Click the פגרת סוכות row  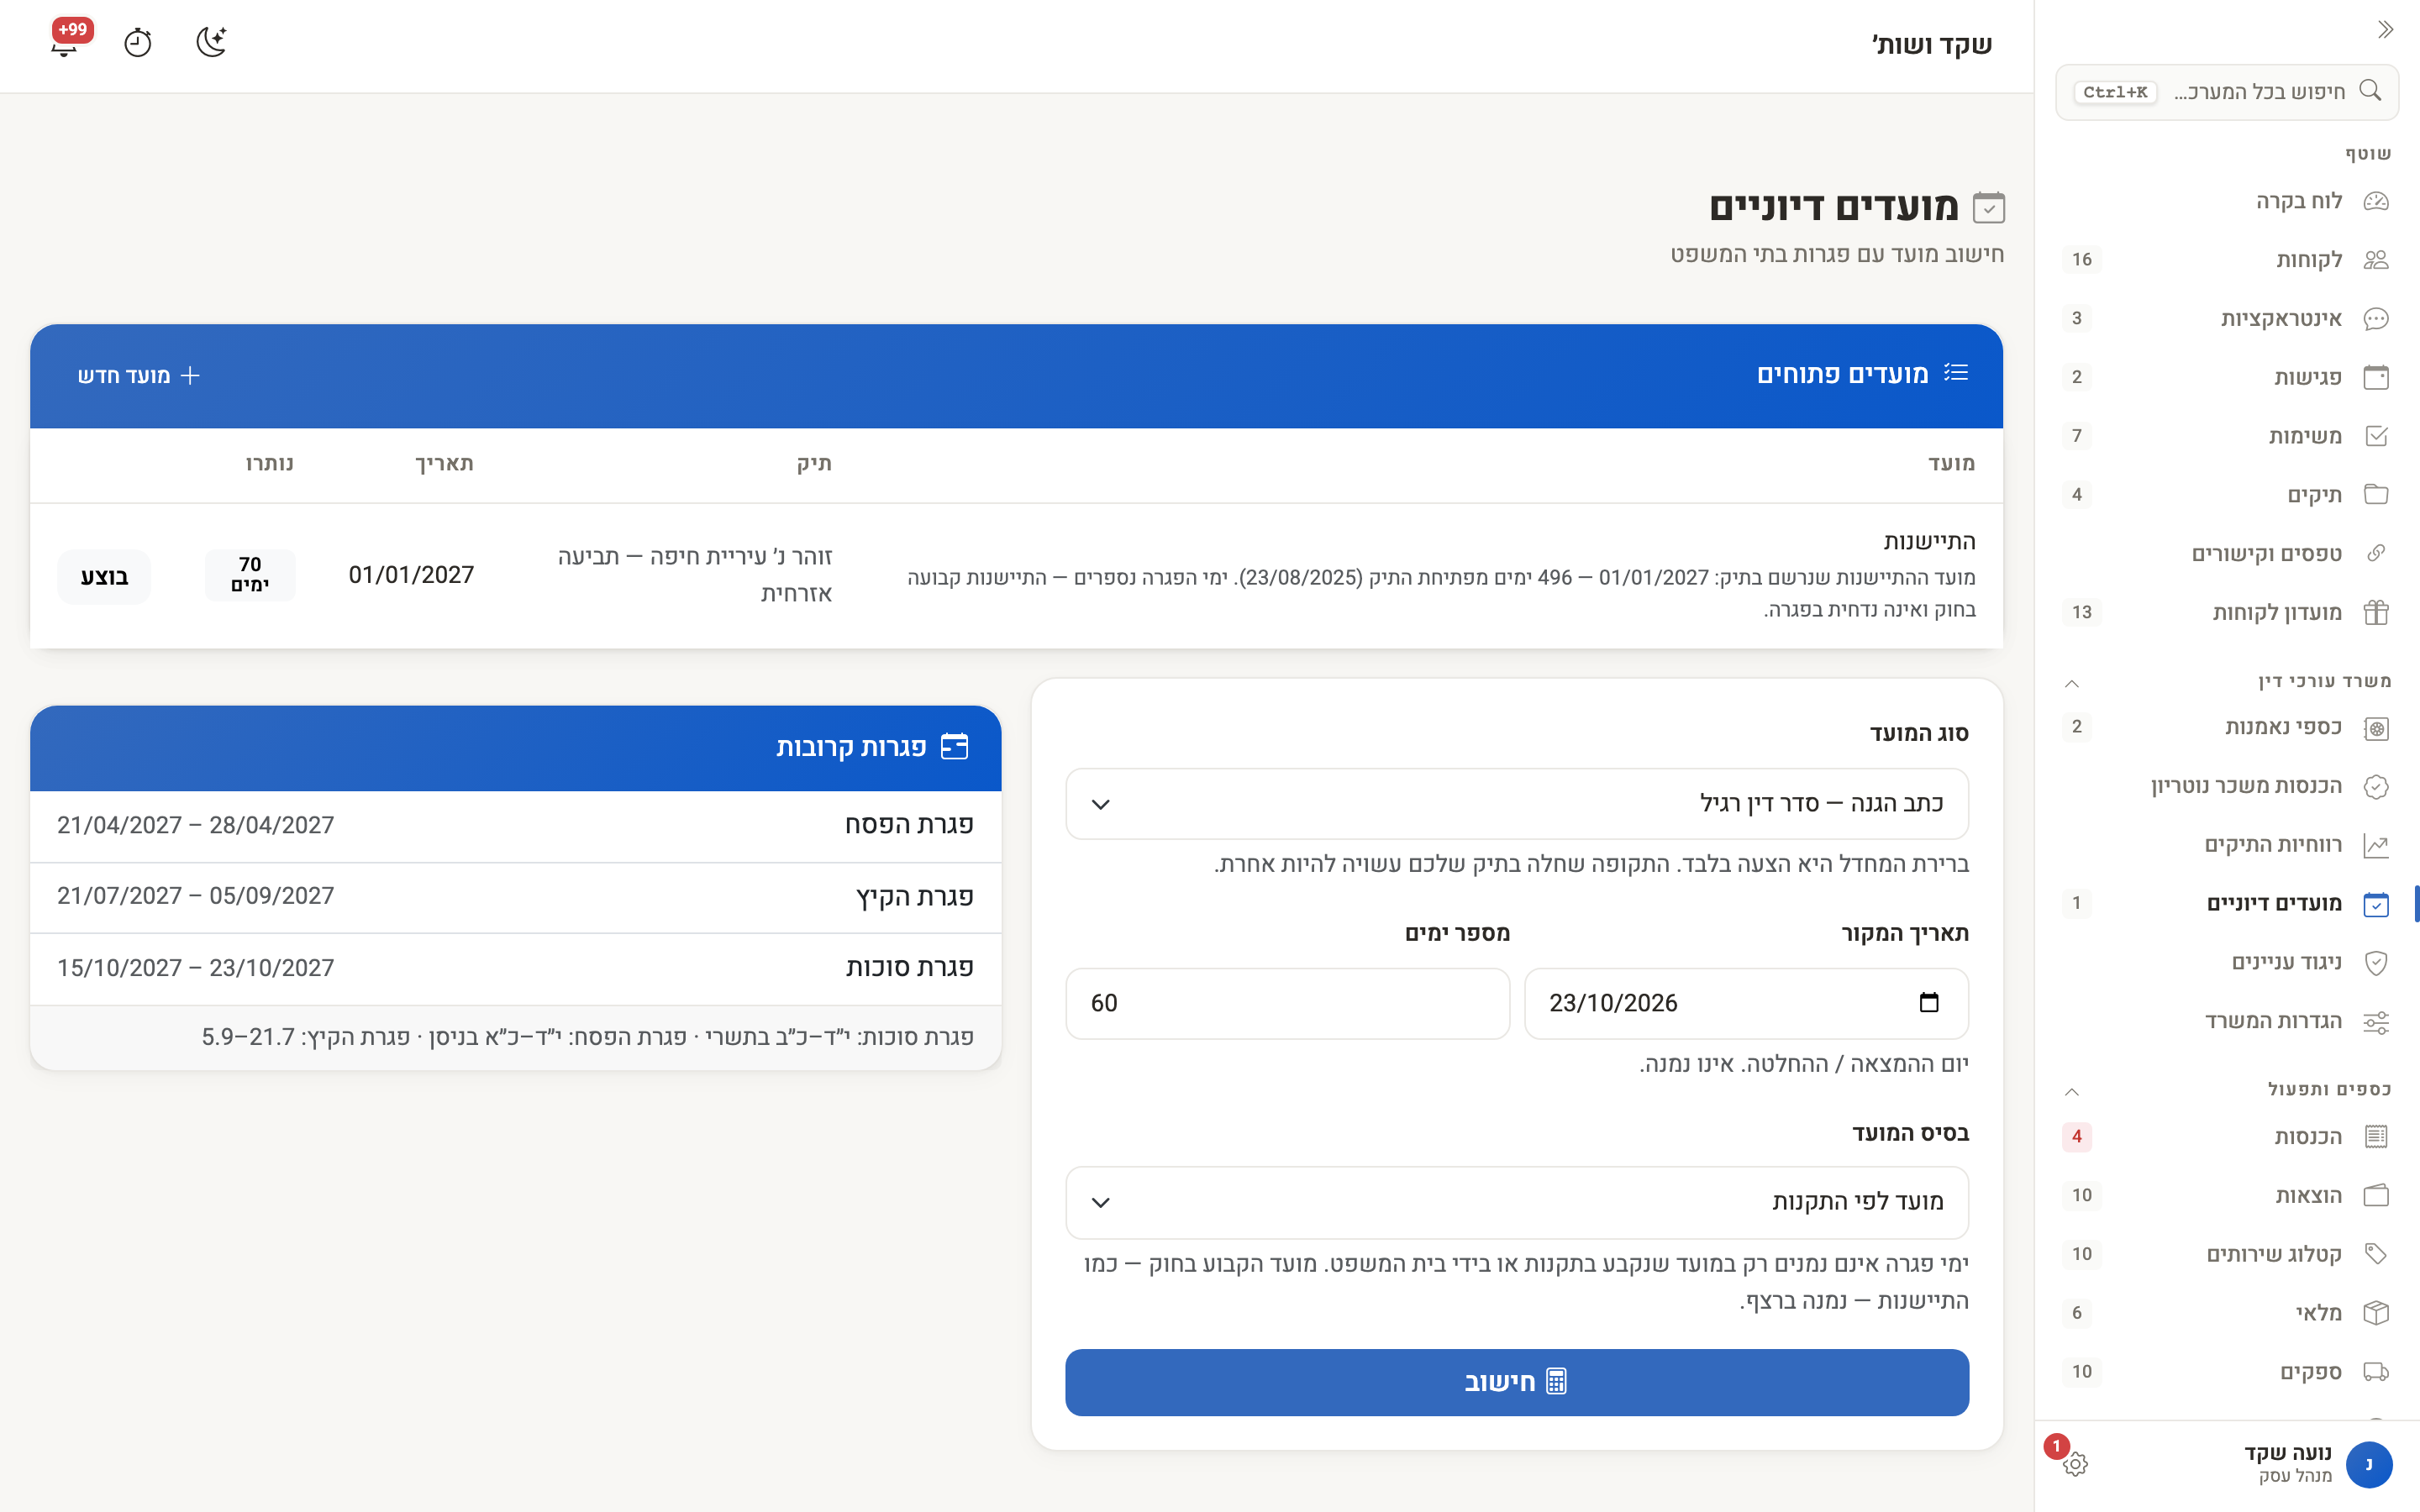point(516,969)
